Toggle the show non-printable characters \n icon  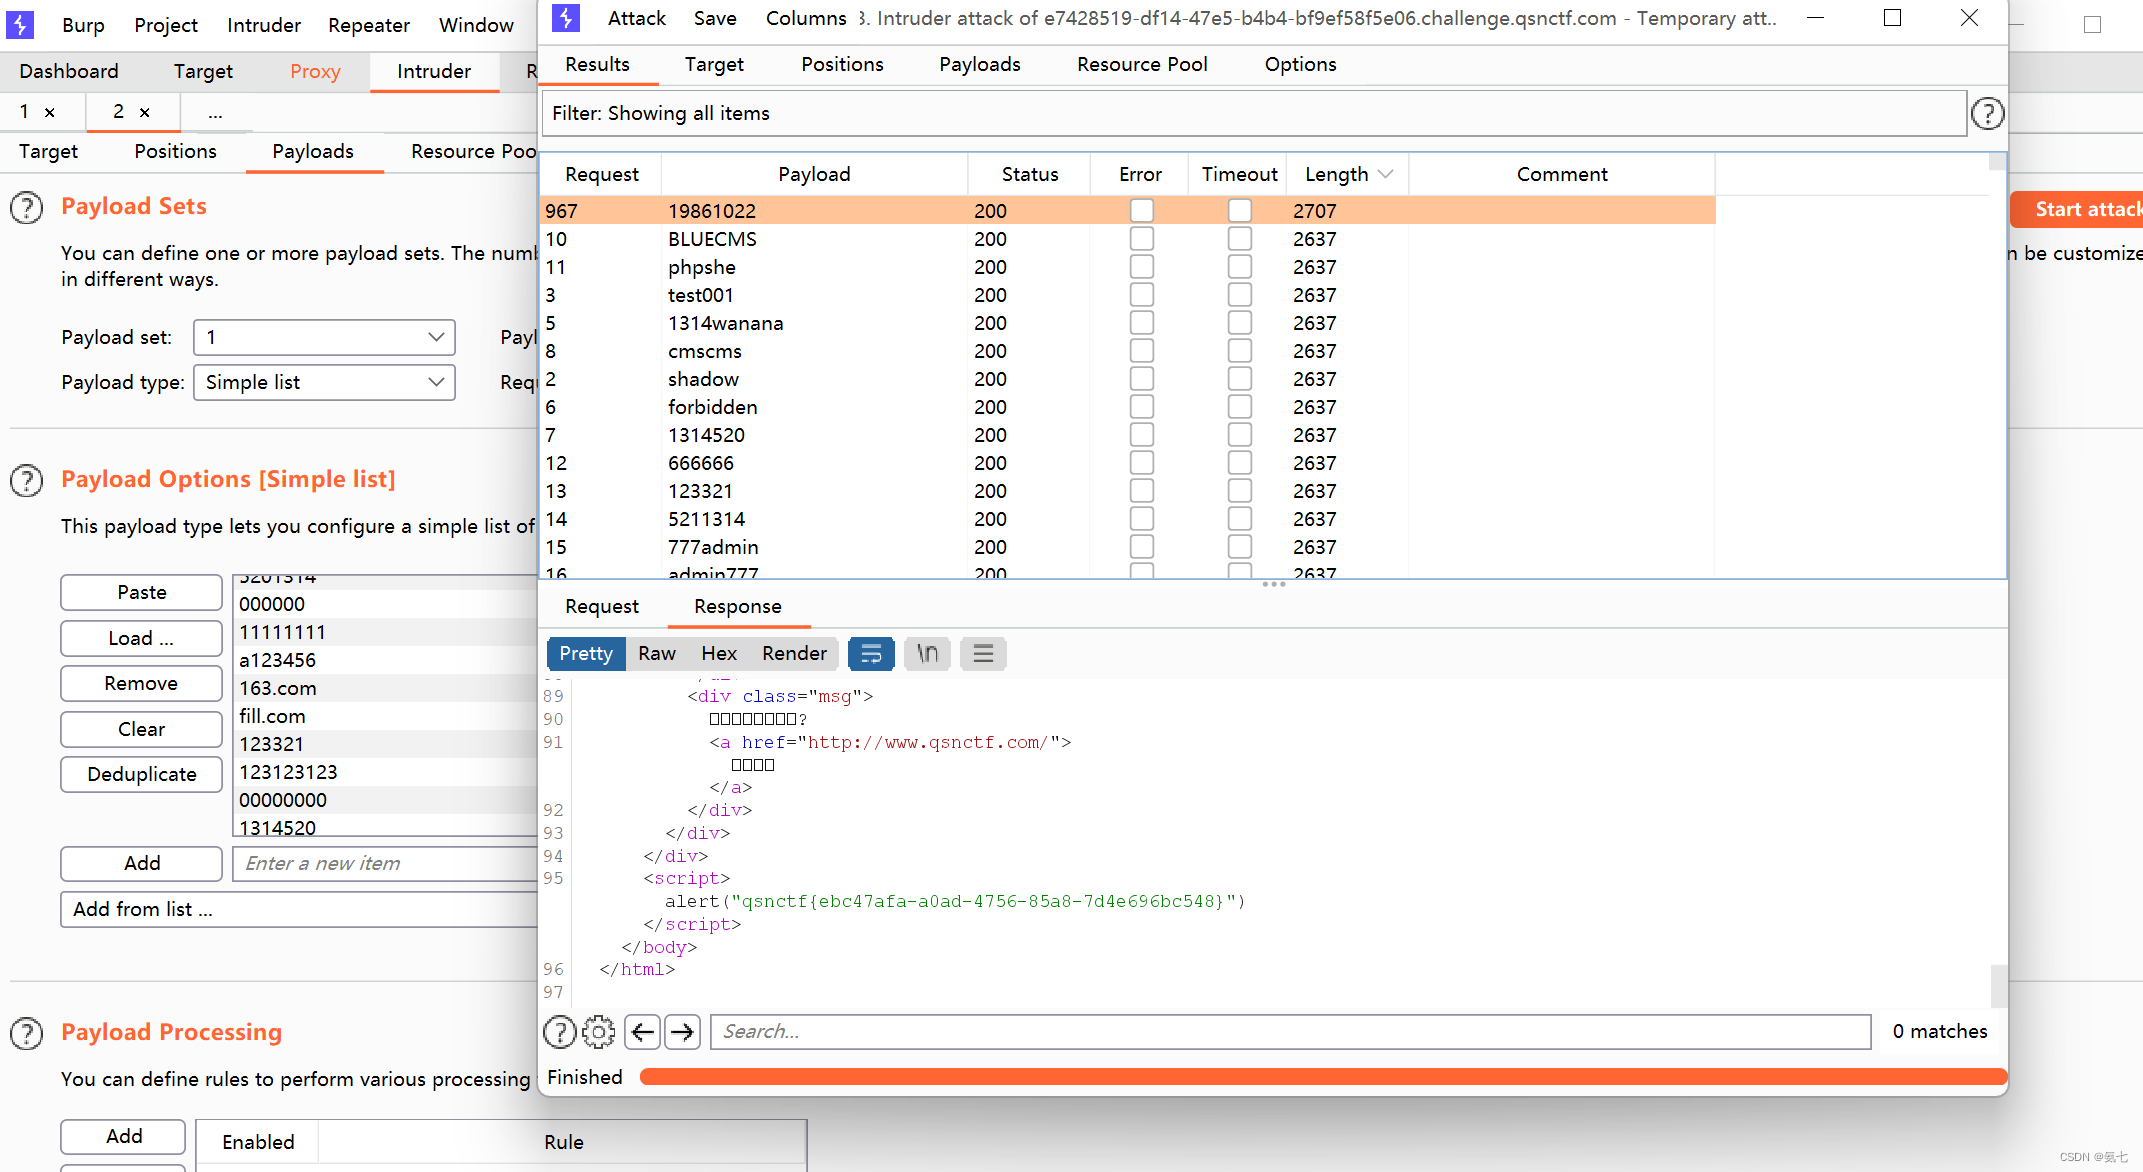pyautogui.click(x=927, y=654)
